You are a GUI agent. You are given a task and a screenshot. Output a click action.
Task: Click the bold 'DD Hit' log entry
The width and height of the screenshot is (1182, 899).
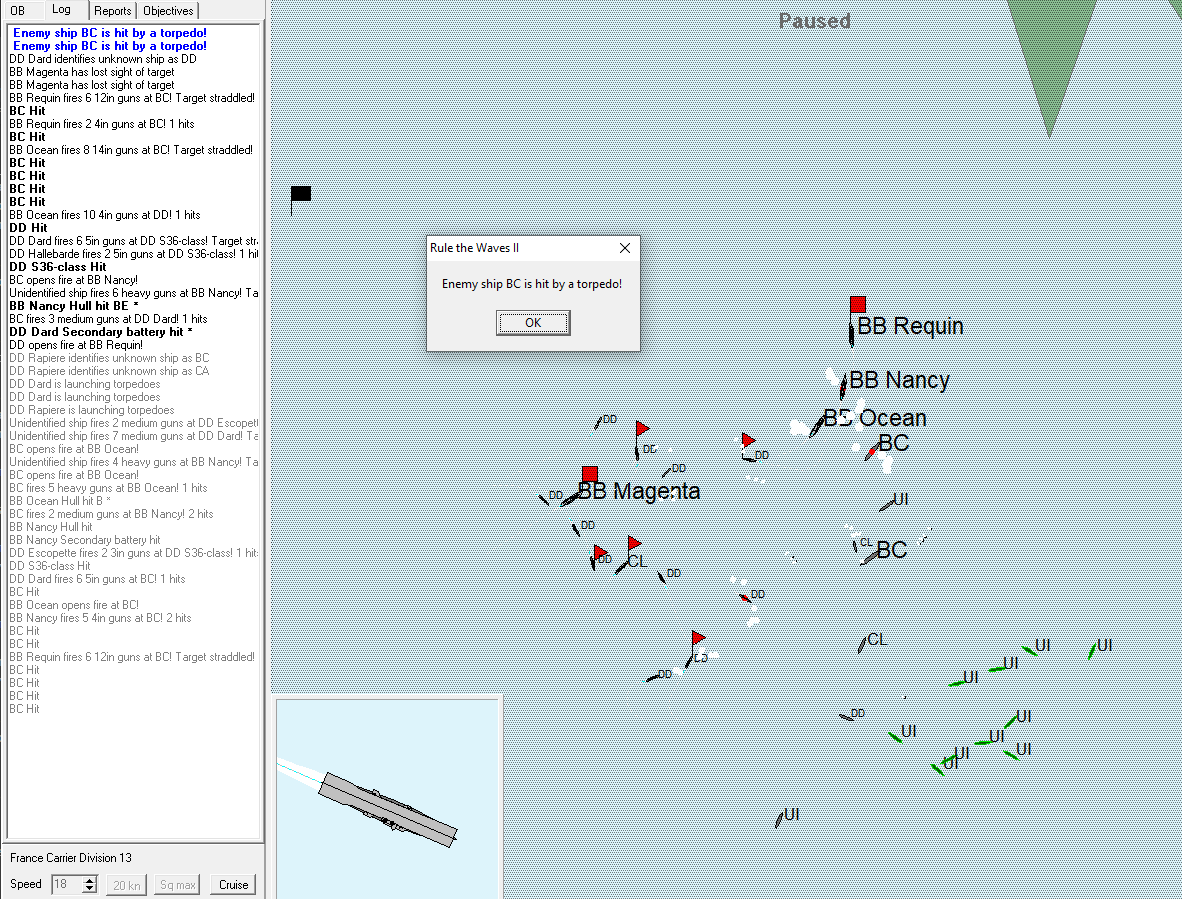tap(28, 228)
